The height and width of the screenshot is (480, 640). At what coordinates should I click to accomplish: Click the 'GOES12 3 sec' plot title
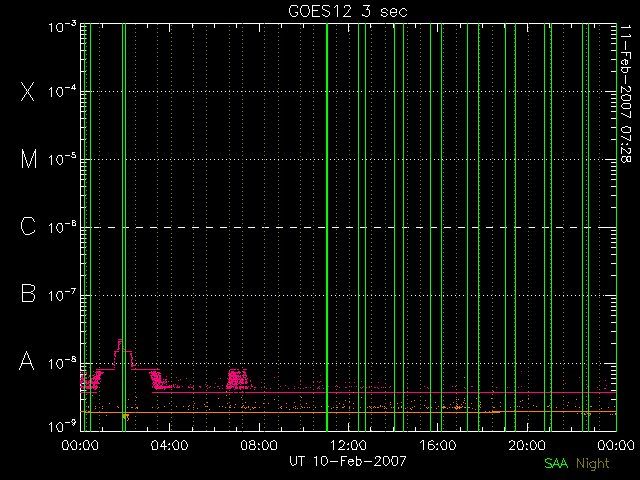(x=348, y=11)
